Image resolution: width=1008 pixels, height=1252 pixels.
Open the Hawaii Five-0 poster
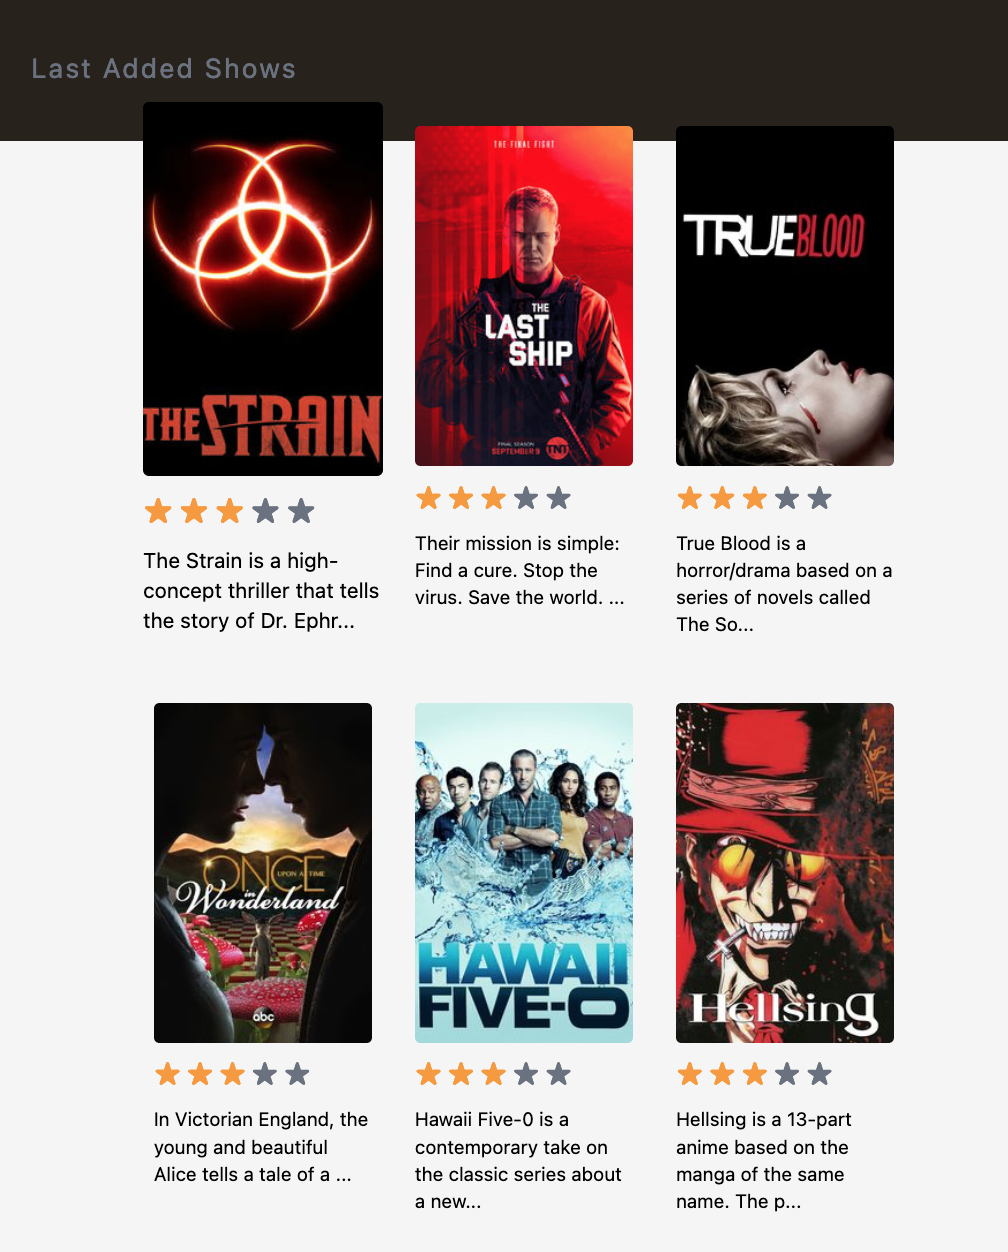[x=524, y=873]
